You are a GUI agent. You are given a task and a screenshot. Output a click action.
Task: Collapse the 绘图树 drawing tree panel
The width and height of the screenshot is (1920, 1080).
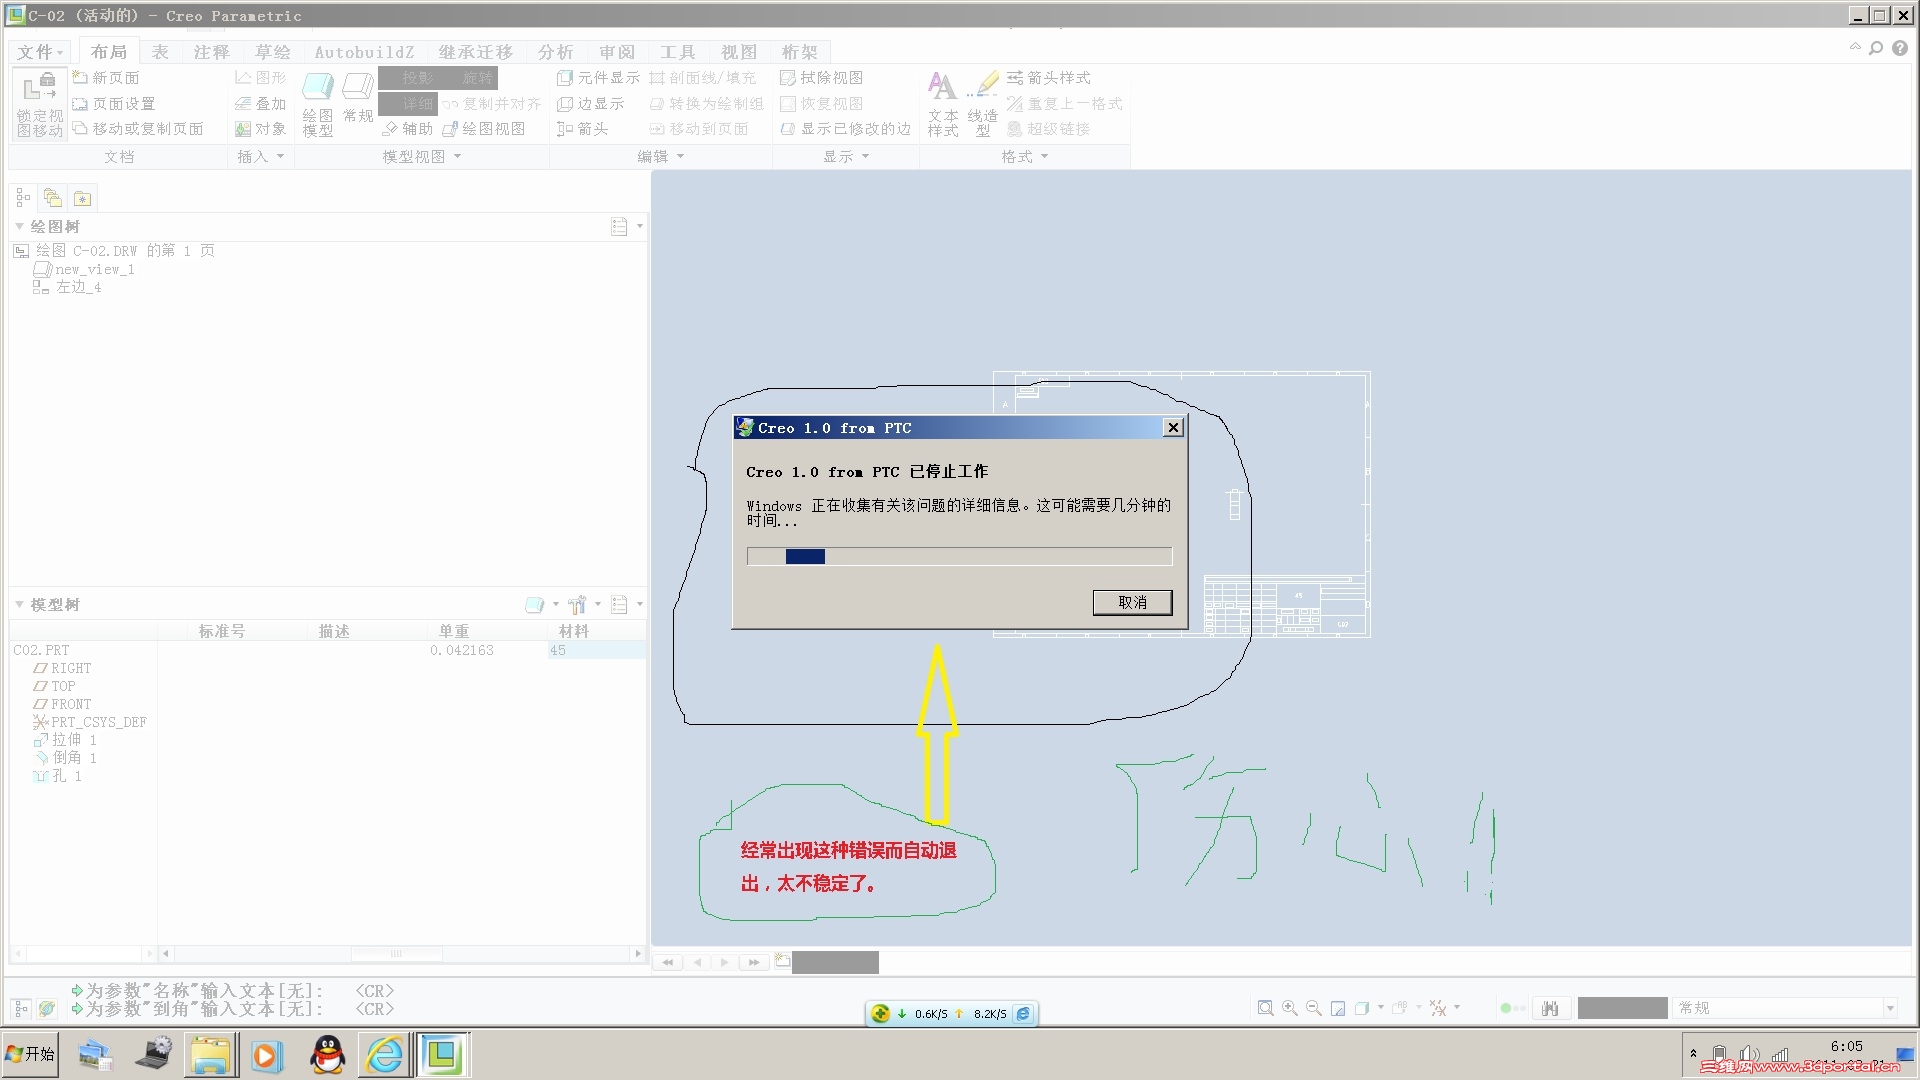pos(19,226)
